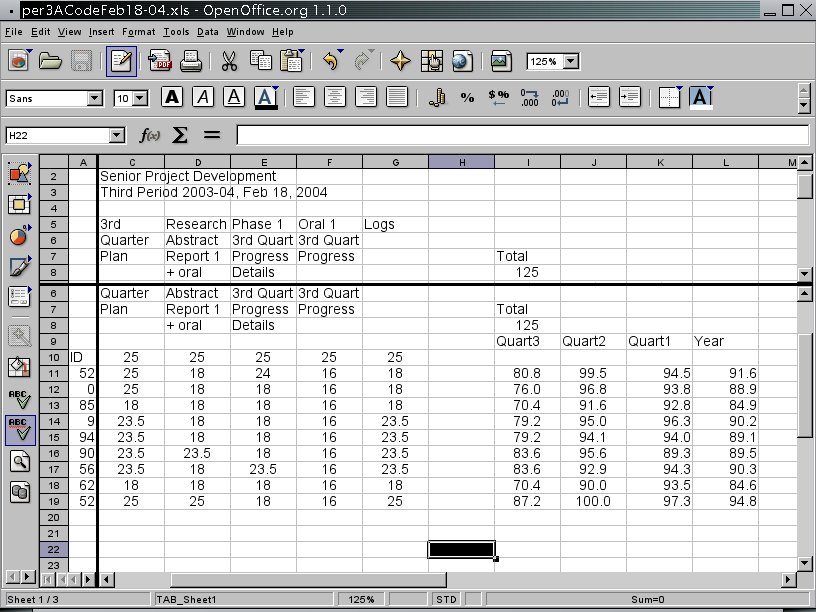Viewport: 816px width, 612px height.
Task: Justify cell text
Action: point(397,97)
